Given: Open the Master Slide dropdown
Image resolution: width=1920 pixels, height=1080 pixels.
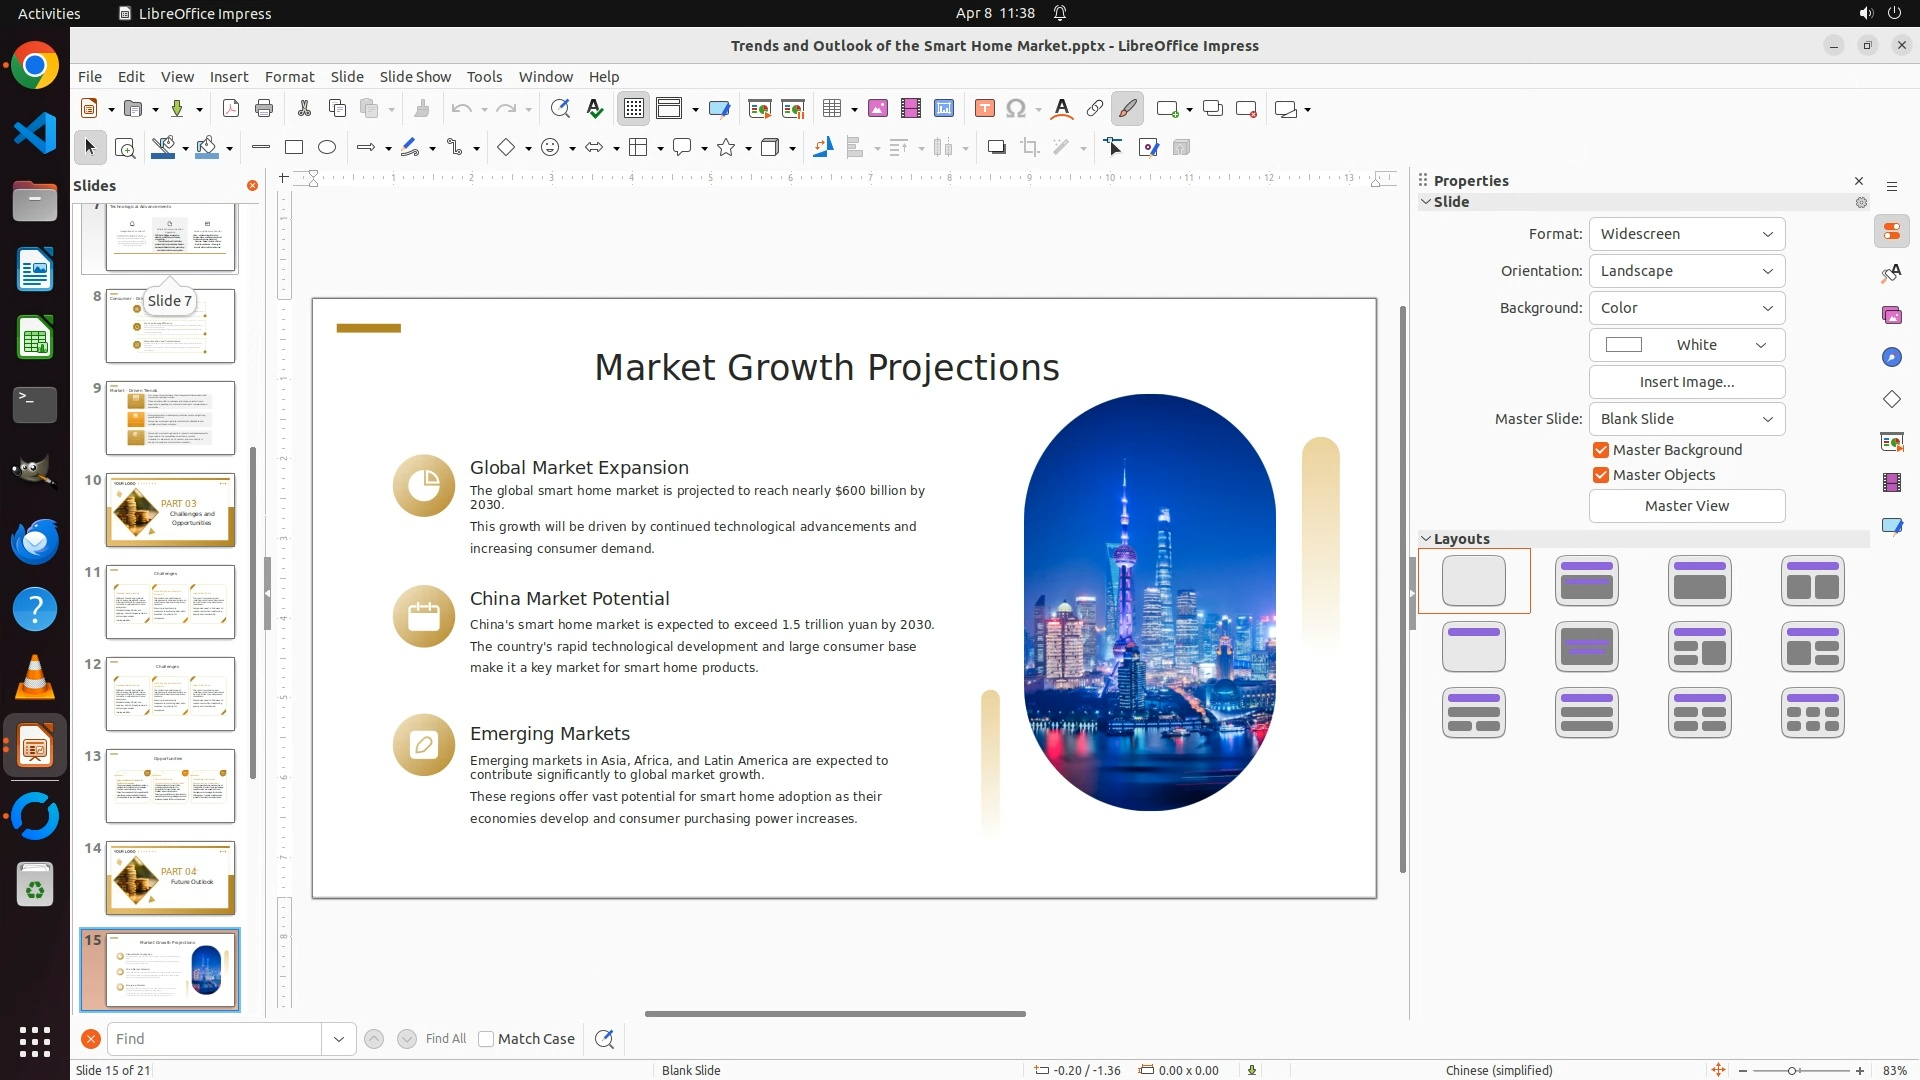Looking at the screenshot, I should (1686, 419).
